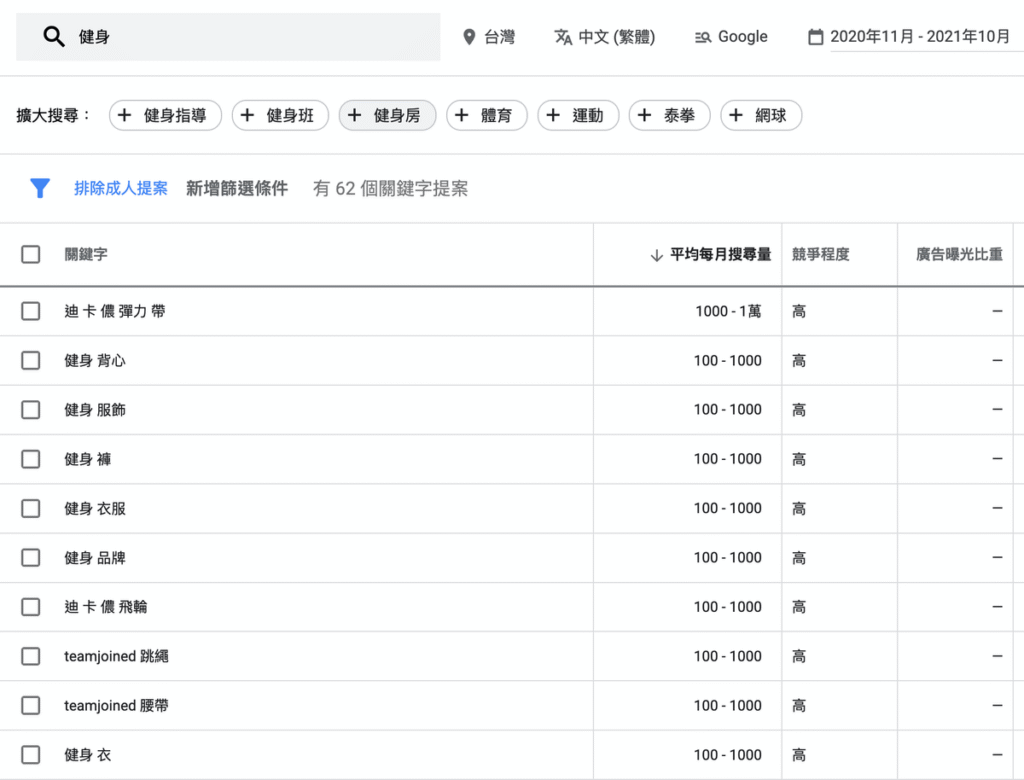Click 新增篩選條件 to add a filter
Image resolution: width=1024 pixels, height=780 pixels.
point(237,188)
